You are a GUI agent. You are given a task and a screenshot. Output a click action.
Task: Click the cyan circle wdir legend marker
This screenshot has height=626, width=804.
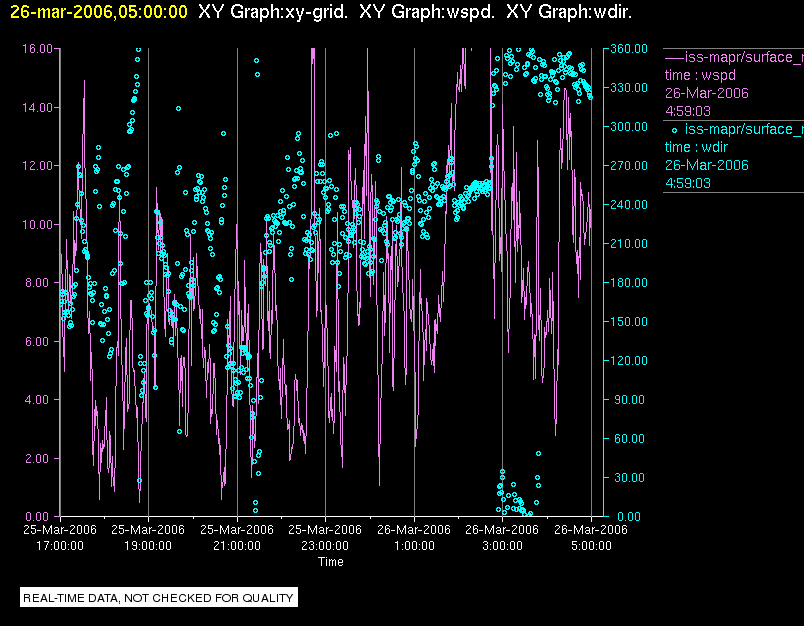tap(674, 130)
